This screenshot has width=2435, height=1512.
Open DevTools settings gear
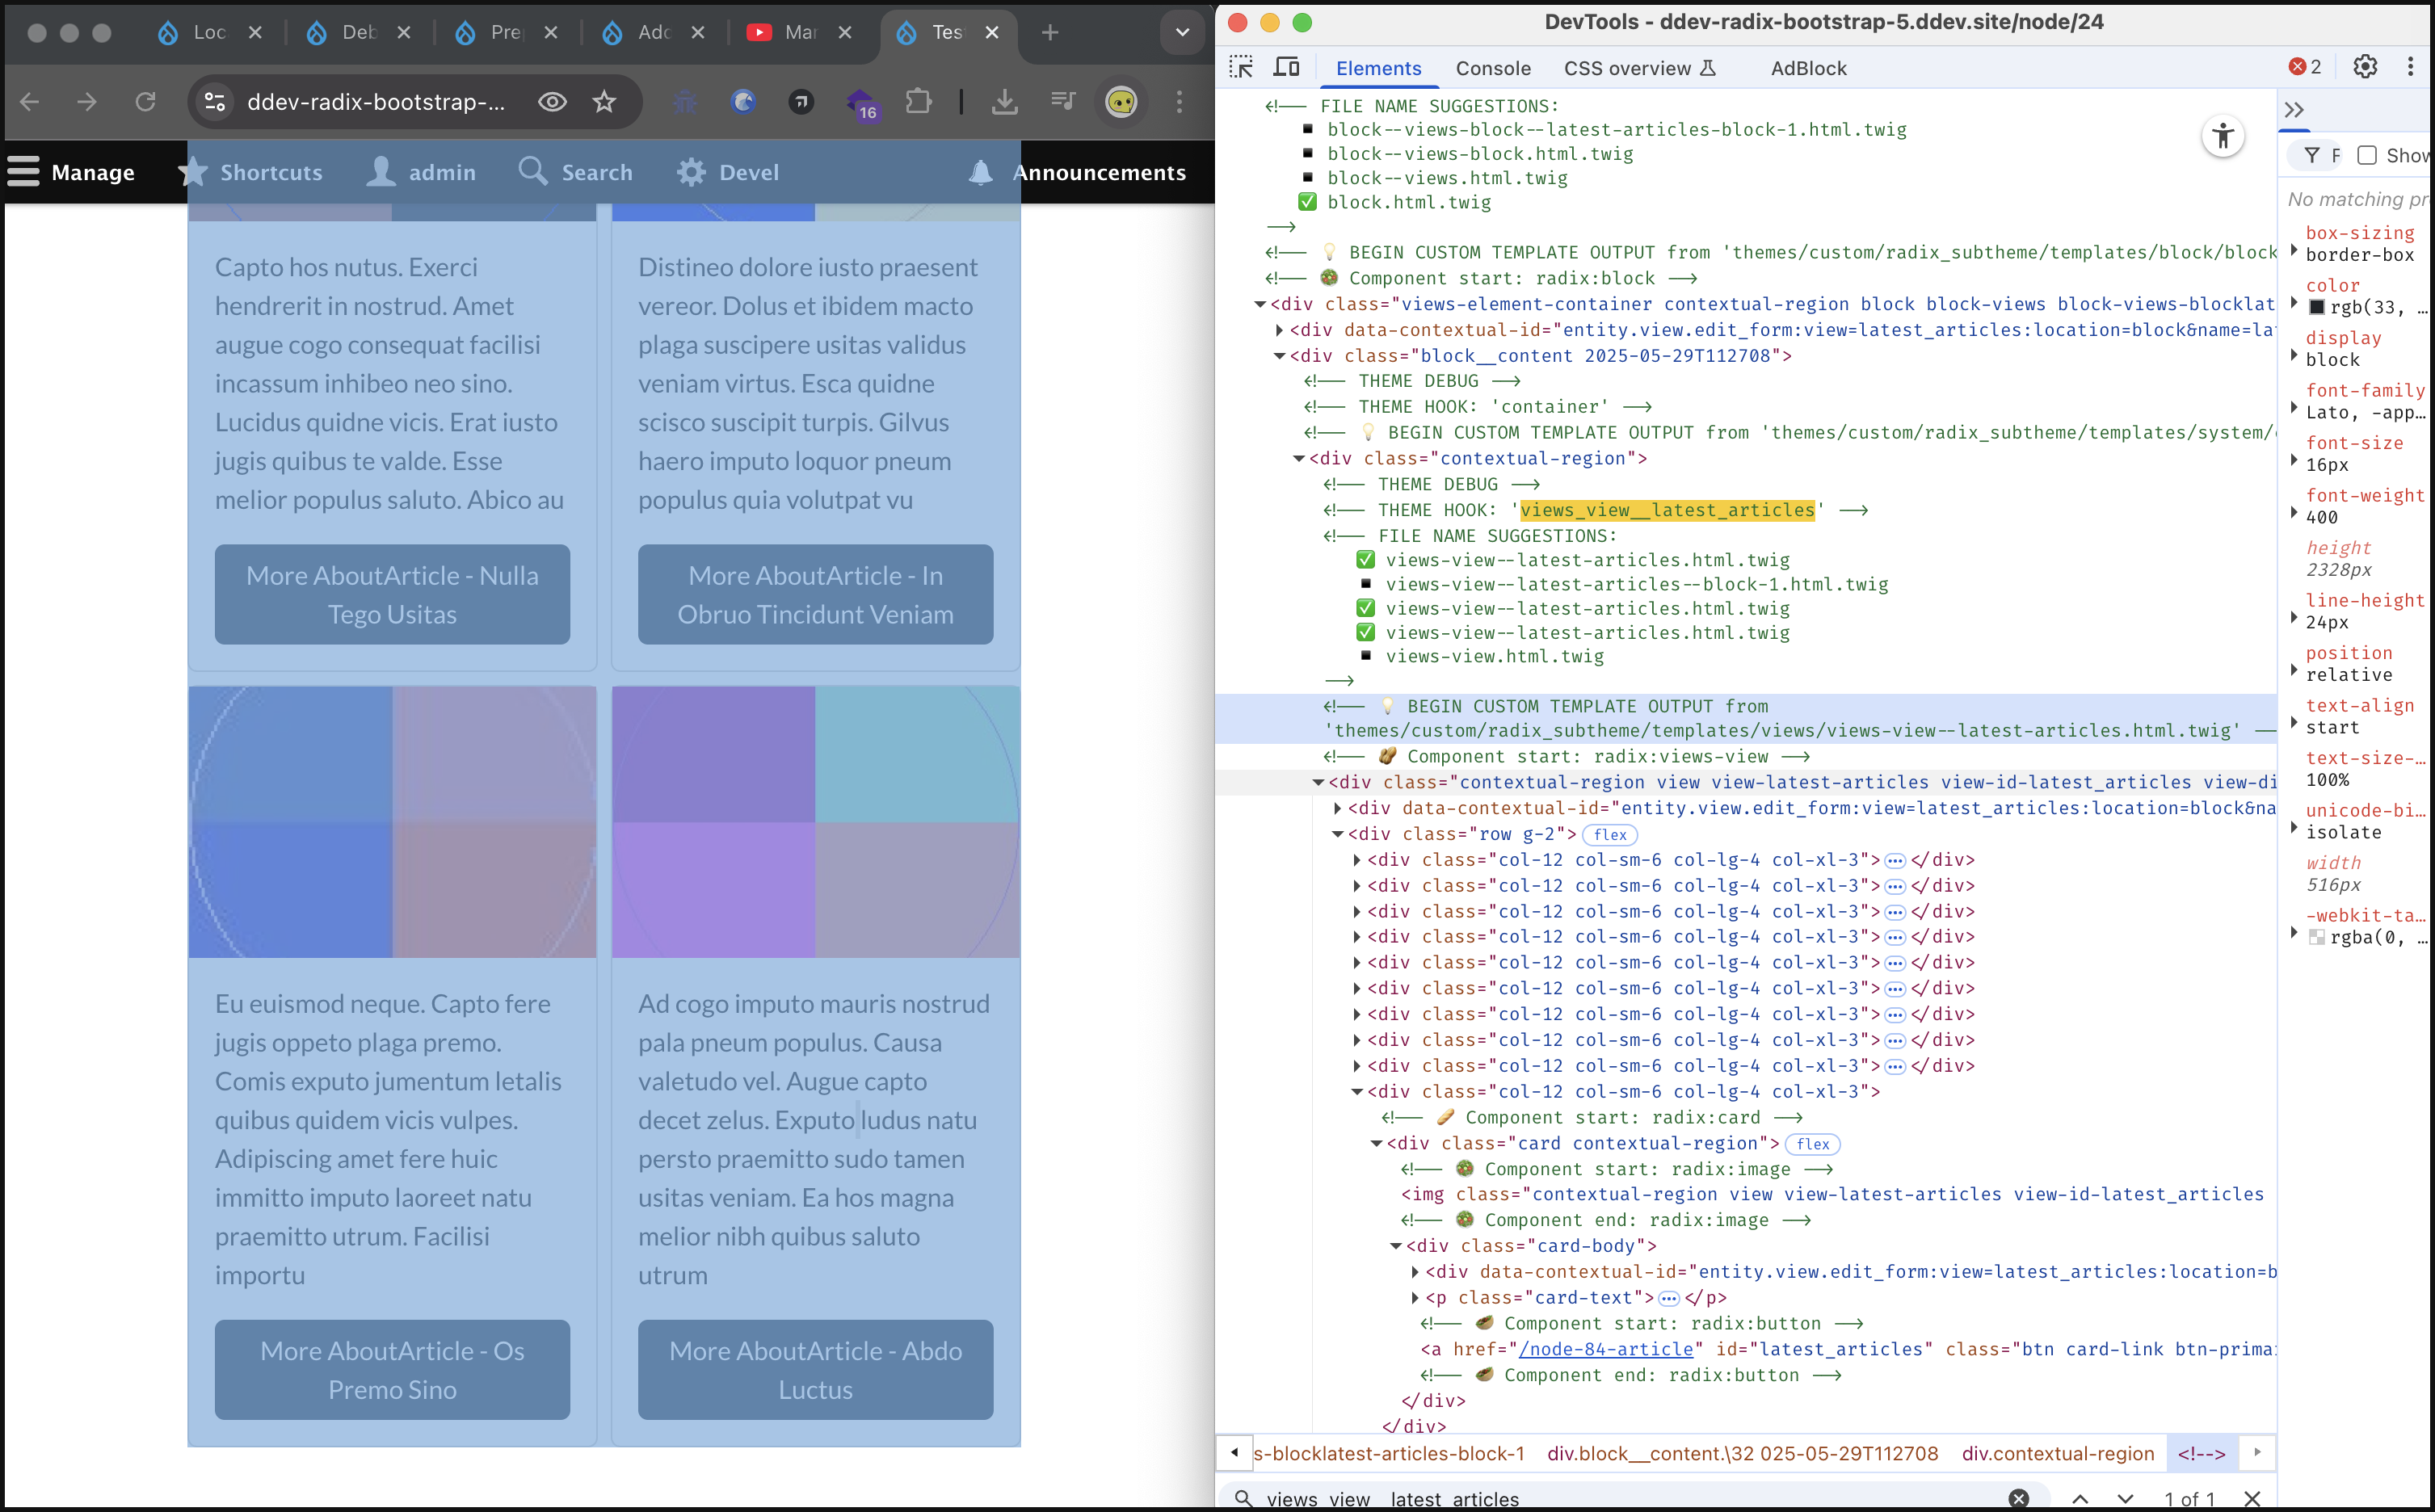pyautogui.click(x=2364, y=67)
